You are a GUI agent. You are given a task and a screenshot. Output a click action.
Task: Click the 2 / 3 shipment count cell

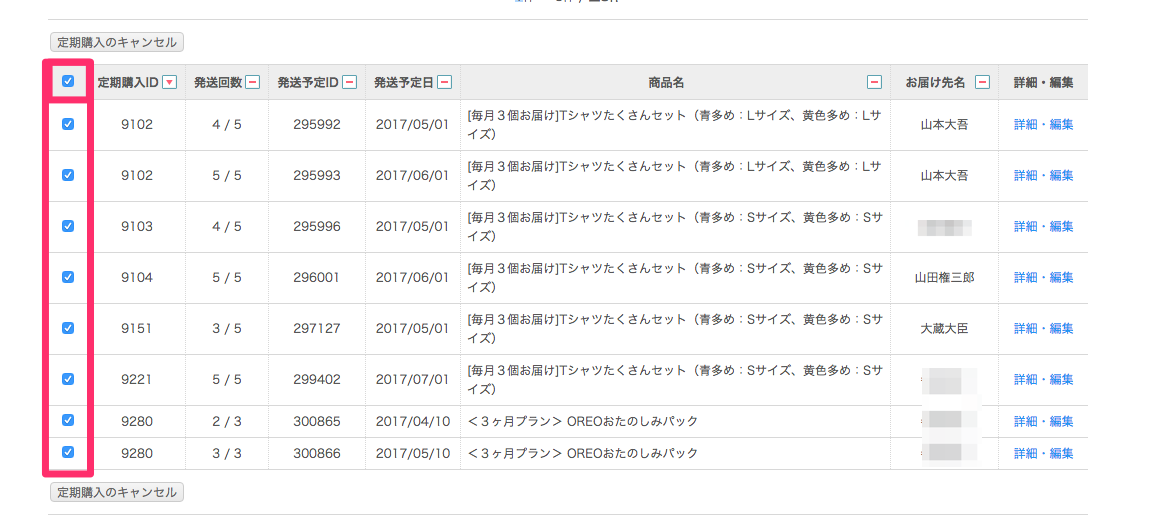[227, 422]
